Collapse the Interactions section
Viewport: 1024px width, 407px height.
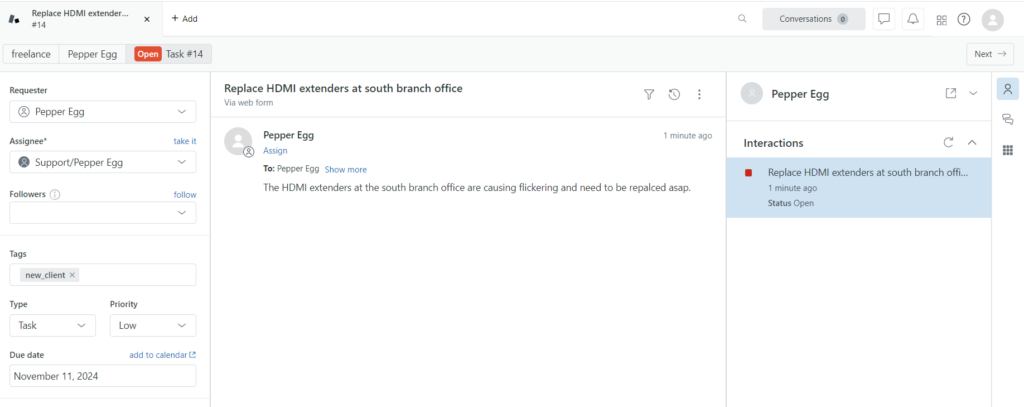(972, 143)
